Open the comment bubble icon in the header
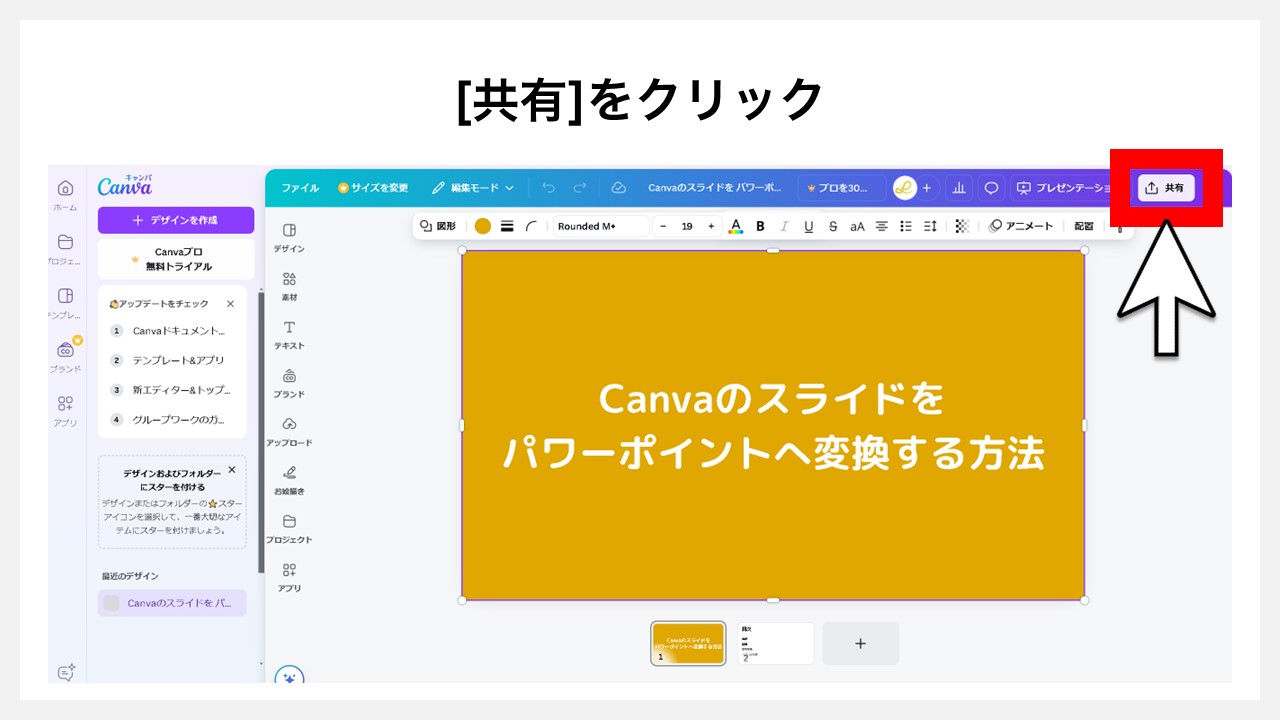 (991, 188)
